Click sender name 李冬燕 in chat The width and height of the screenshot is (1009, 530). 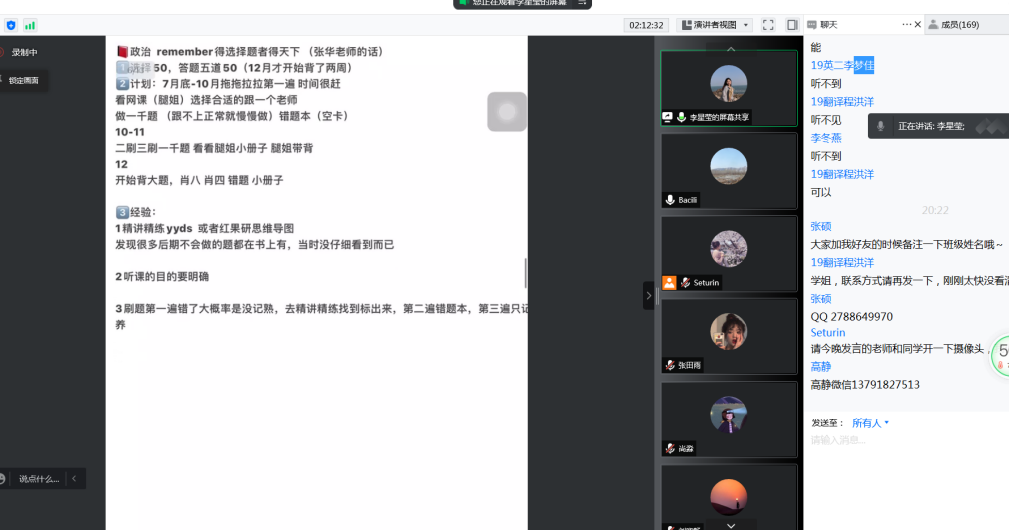826,138
